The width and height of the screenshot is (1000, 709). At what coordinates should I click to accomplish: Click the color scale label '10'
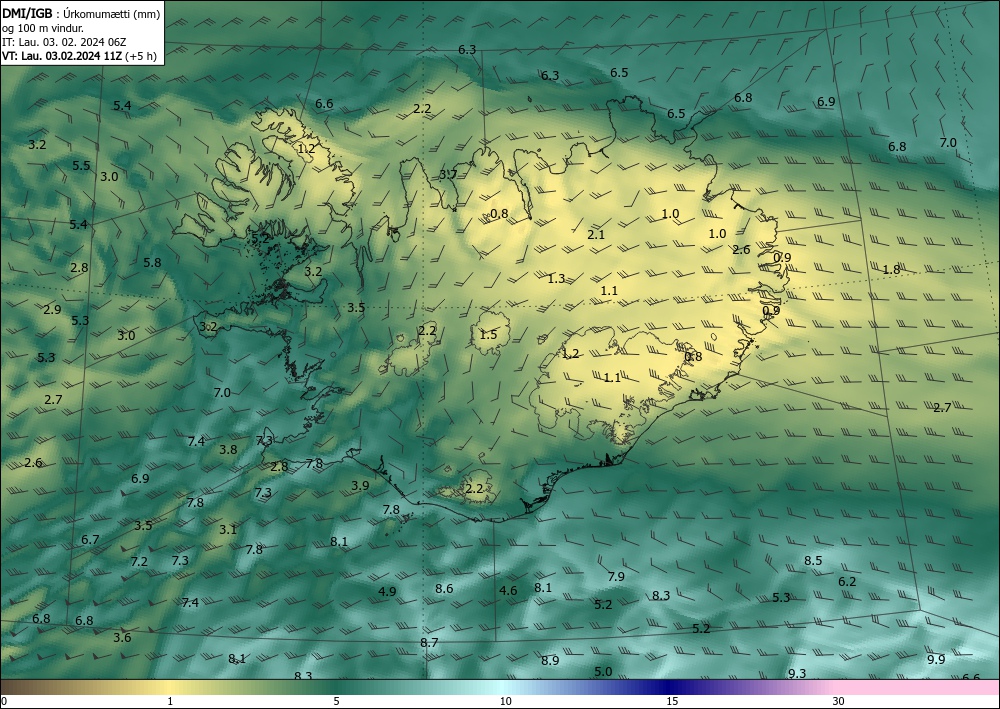(x=505, y=701)
